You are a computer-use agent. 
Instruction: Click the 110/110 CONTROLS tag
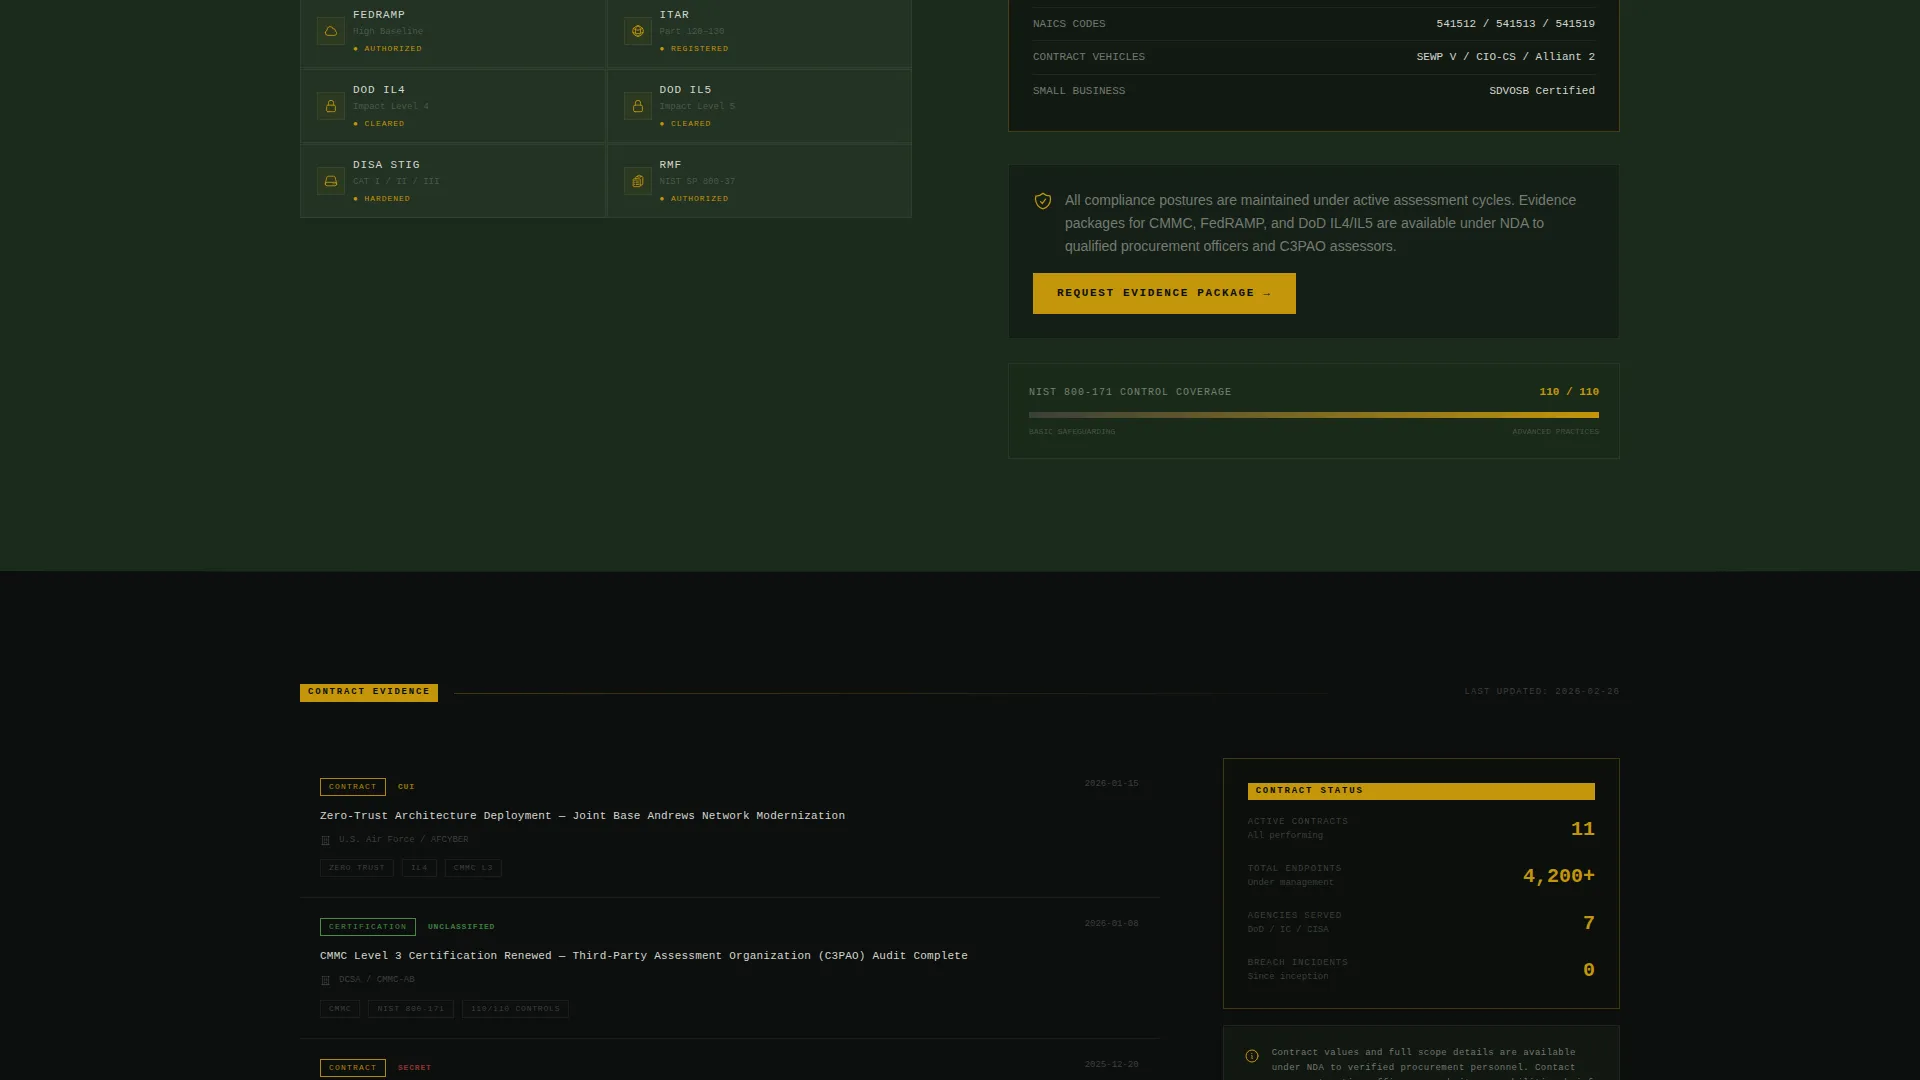click(x=515, y=1009)
